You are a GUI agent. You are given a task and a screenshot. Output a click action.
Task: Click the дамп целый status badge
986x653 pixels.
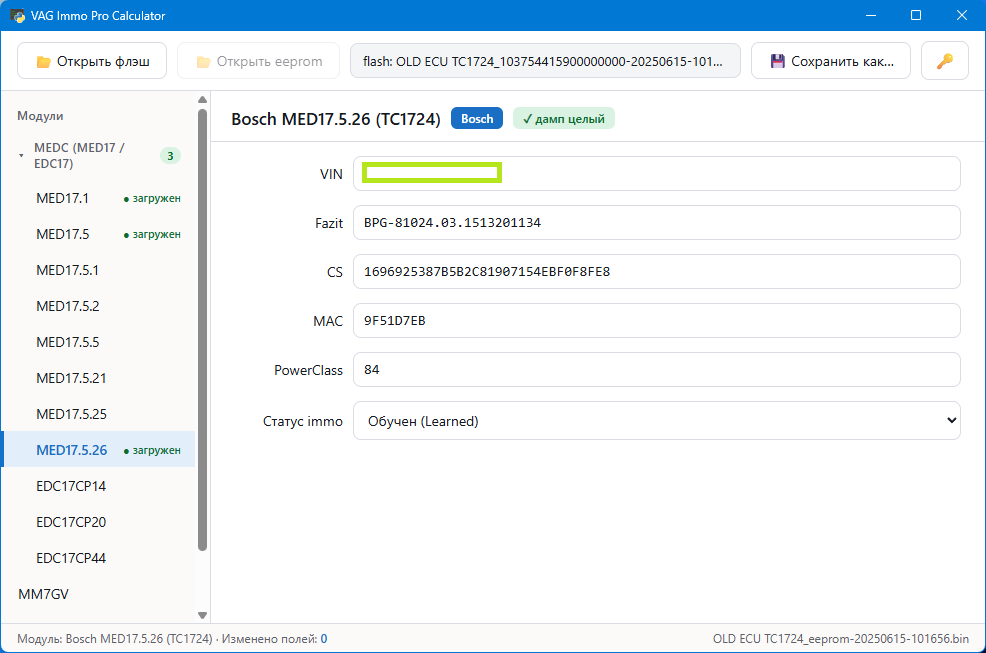(563, 118)
